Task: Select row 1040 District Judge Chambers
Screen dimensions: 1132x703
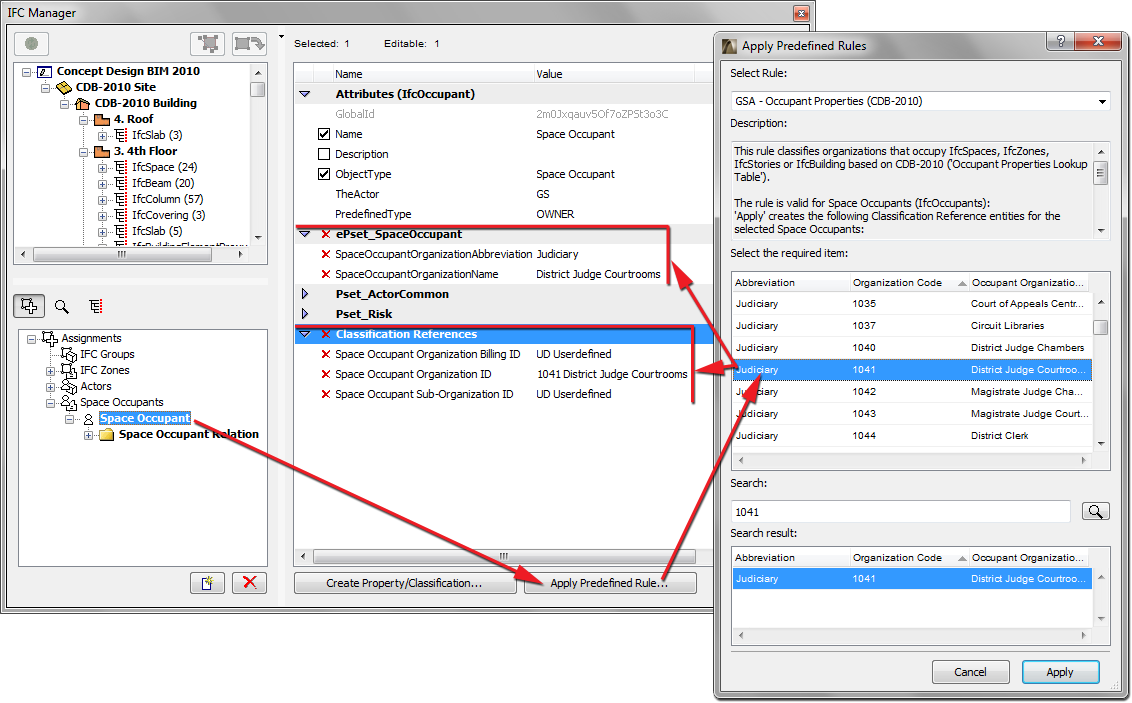Action: [912, 348]
